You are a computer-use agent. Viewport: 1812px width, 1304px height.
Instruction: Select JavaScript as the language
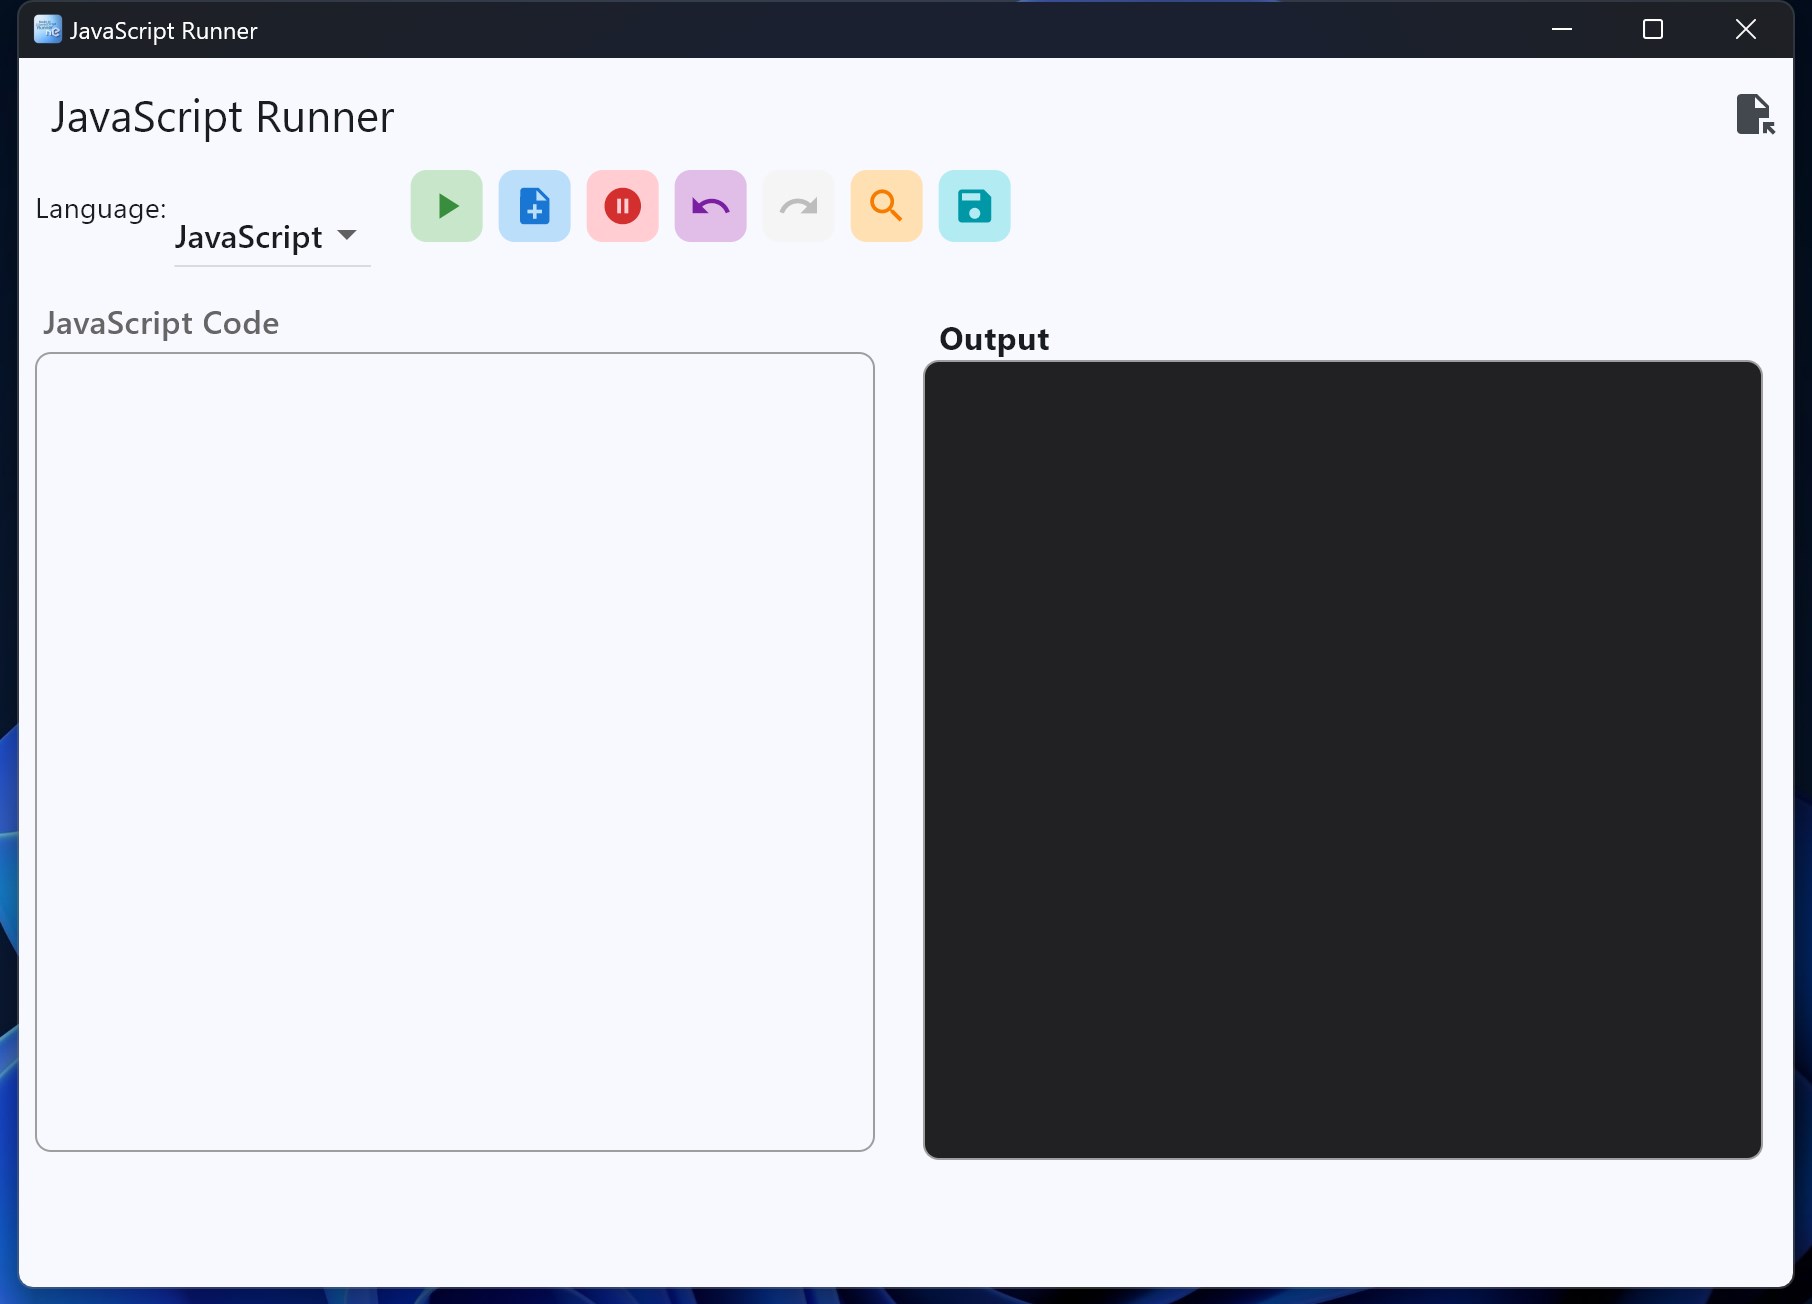[248, 238]
